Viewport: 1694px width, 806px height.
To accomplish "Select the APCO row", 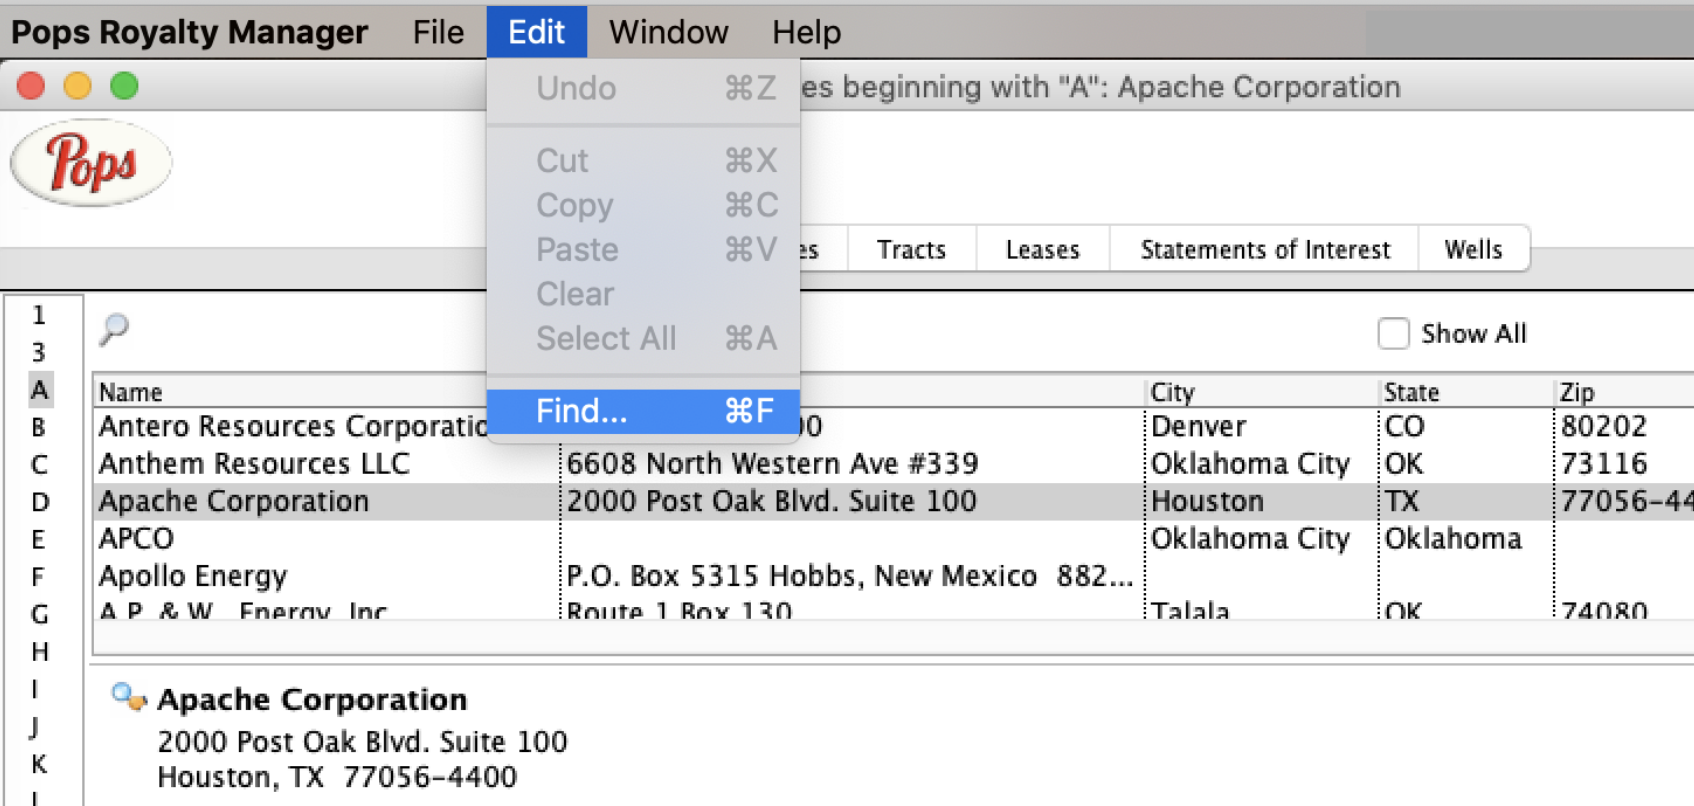I will pyautogui.click(x=893, y=539).
